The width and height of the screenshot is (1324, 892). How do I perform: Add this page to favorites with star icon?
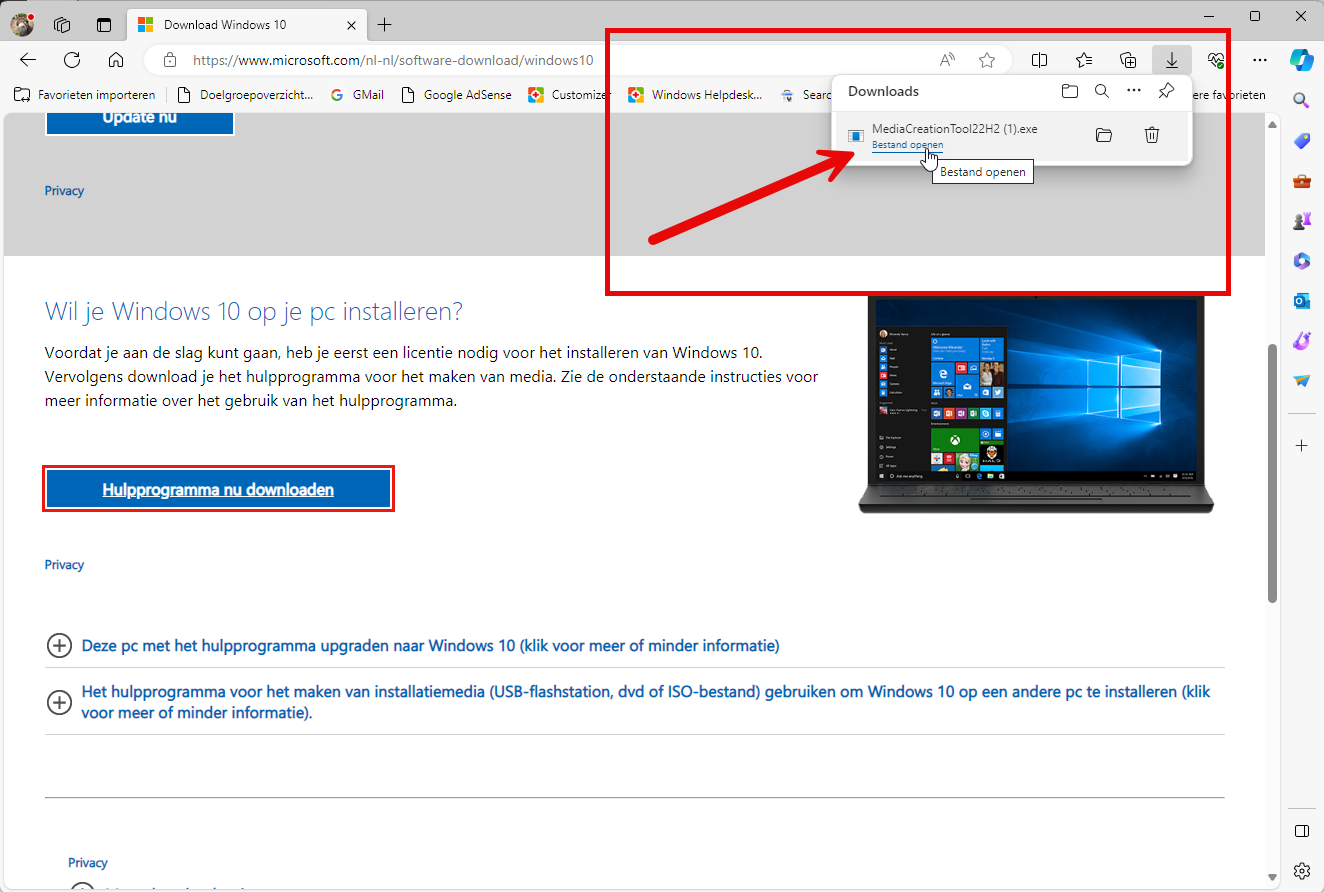987,60
